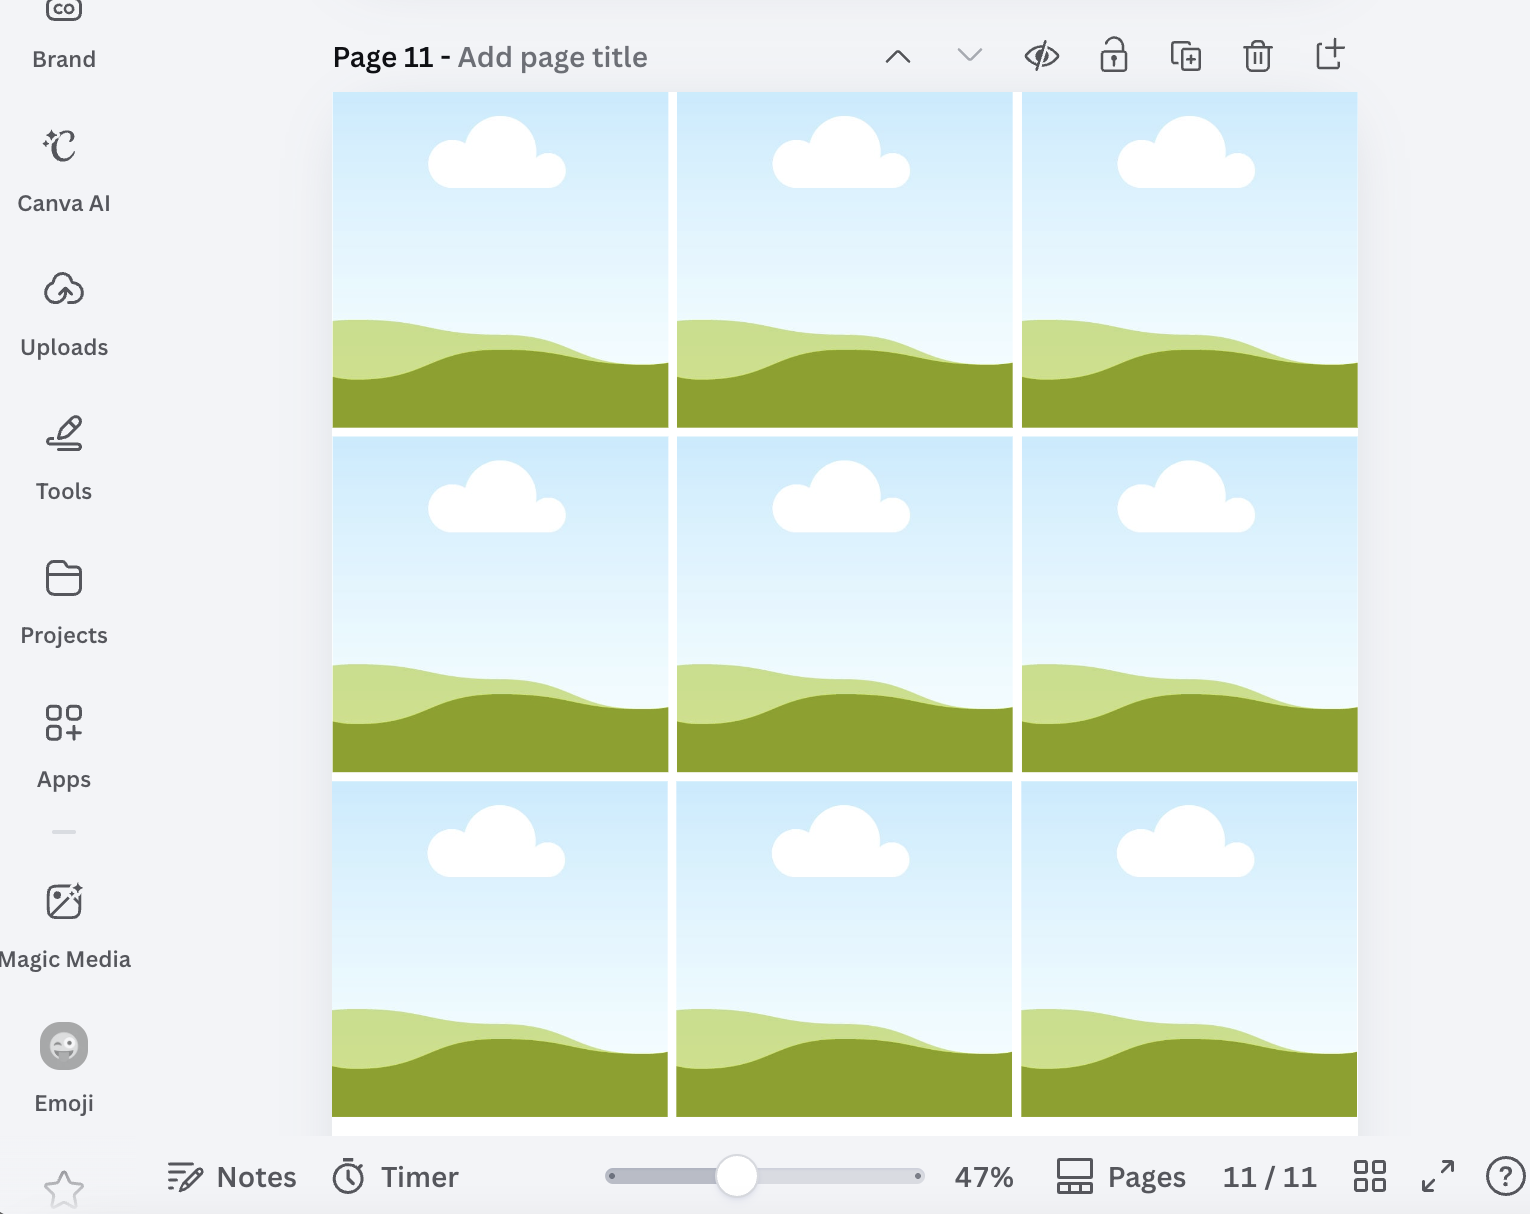Screen dimensions: 1530x1214
Task: Delete page 11 with trash icon
Action: tap(1257, 56)
